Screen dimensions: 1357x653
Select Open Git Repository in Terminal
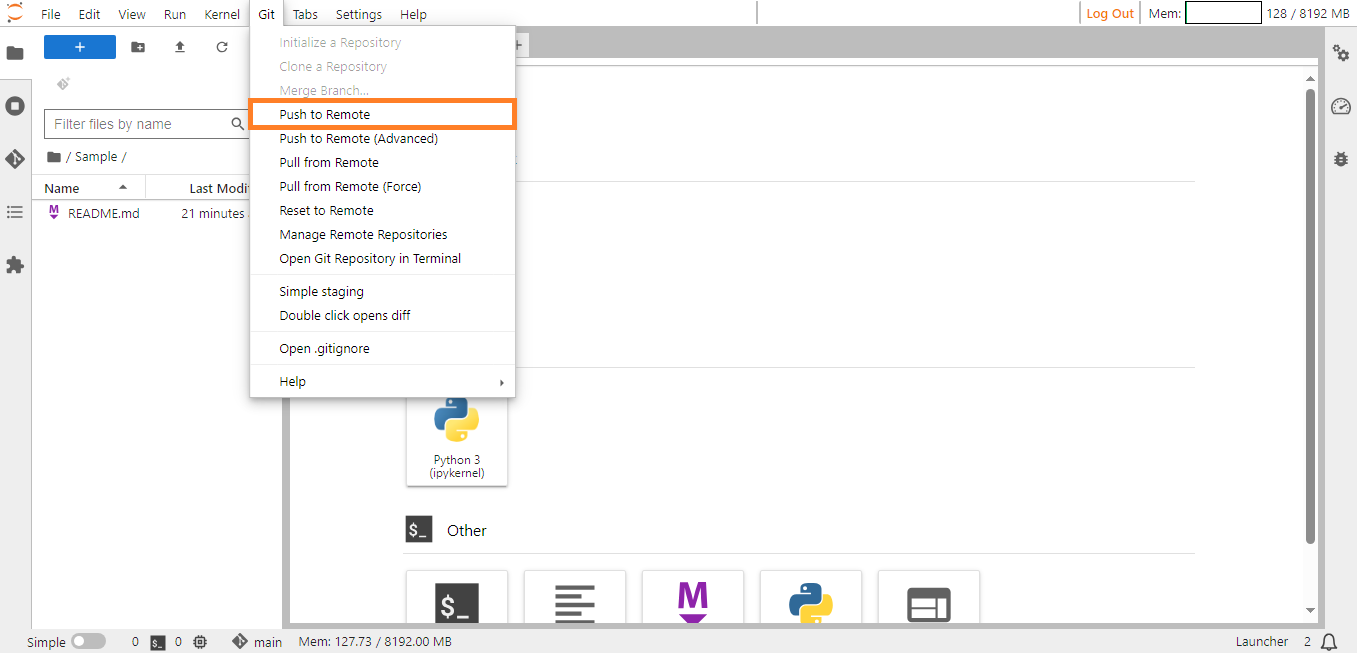point(382,259)
